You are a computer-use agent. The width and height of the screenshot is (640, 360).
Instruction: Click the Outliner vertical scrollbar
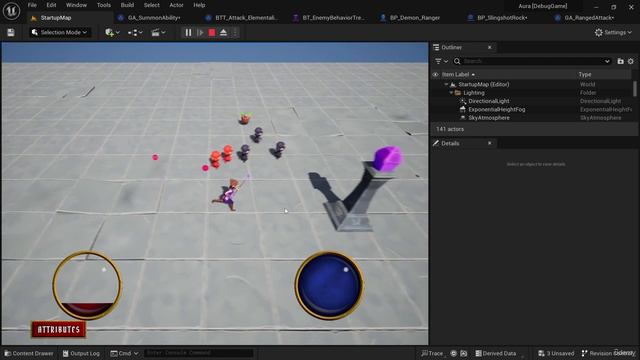click(635, 89)
